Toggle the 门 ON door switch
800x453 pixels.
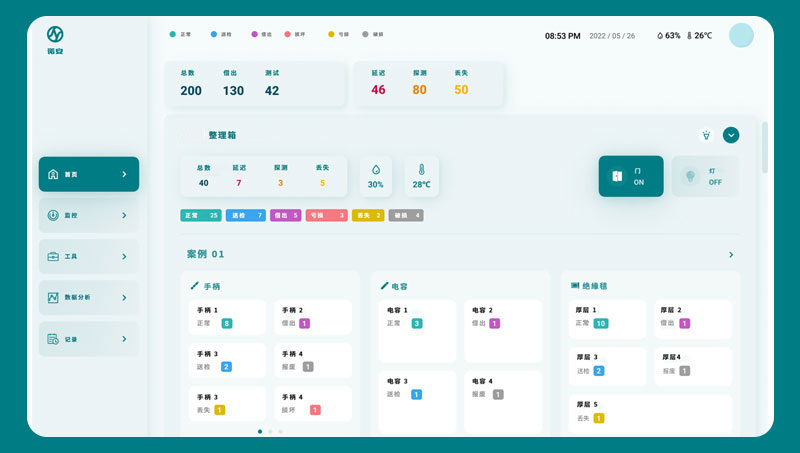pyautogui.click(x=630, y=176)
